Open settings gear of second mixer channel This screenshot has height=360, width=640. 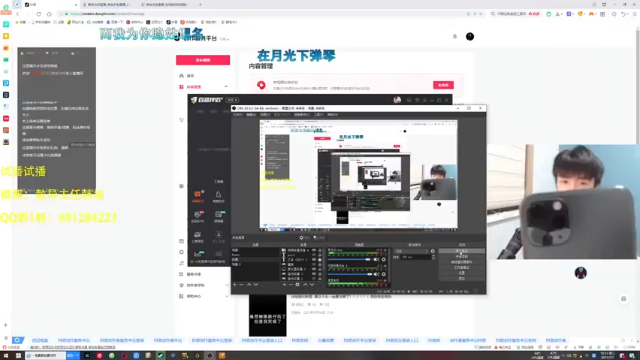[x=384, y=274]
